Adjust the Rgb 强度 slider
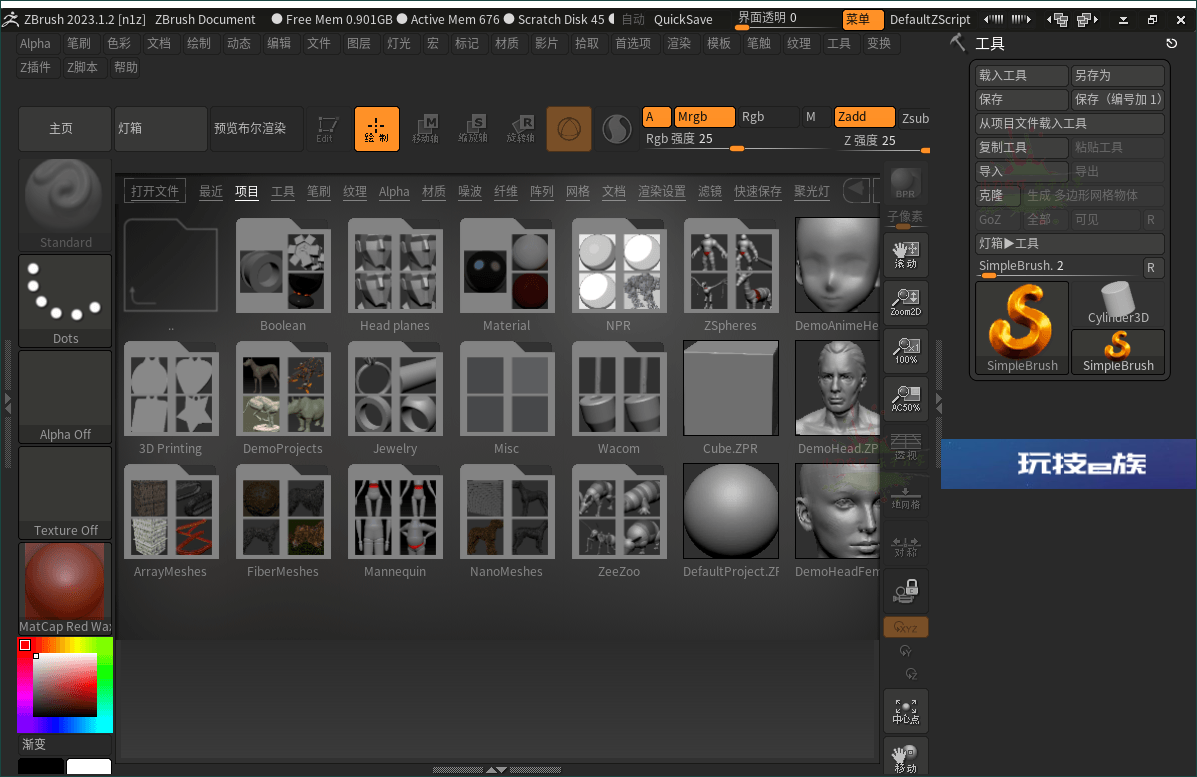The height and width of the screenshot is (777, 1197). point(735,140)
